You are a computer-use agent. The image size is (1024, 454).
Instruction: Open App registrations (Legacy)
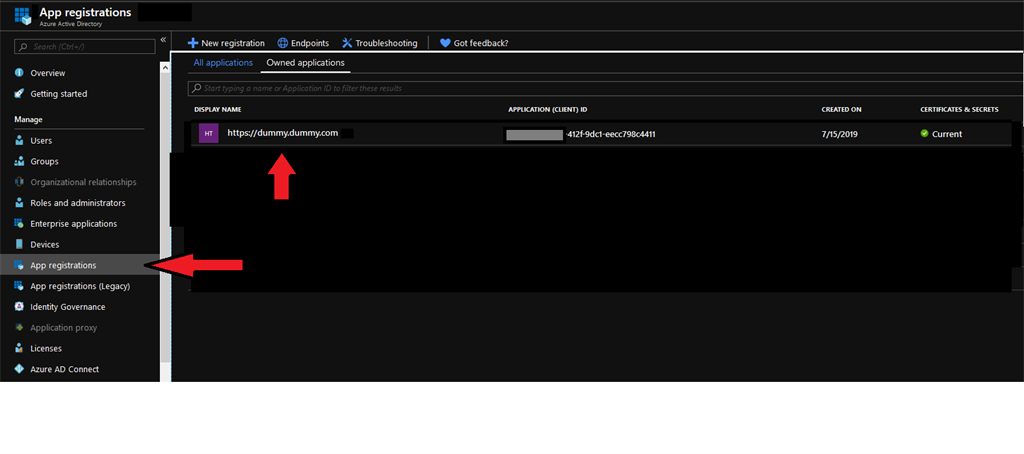(x=80, y=286)
